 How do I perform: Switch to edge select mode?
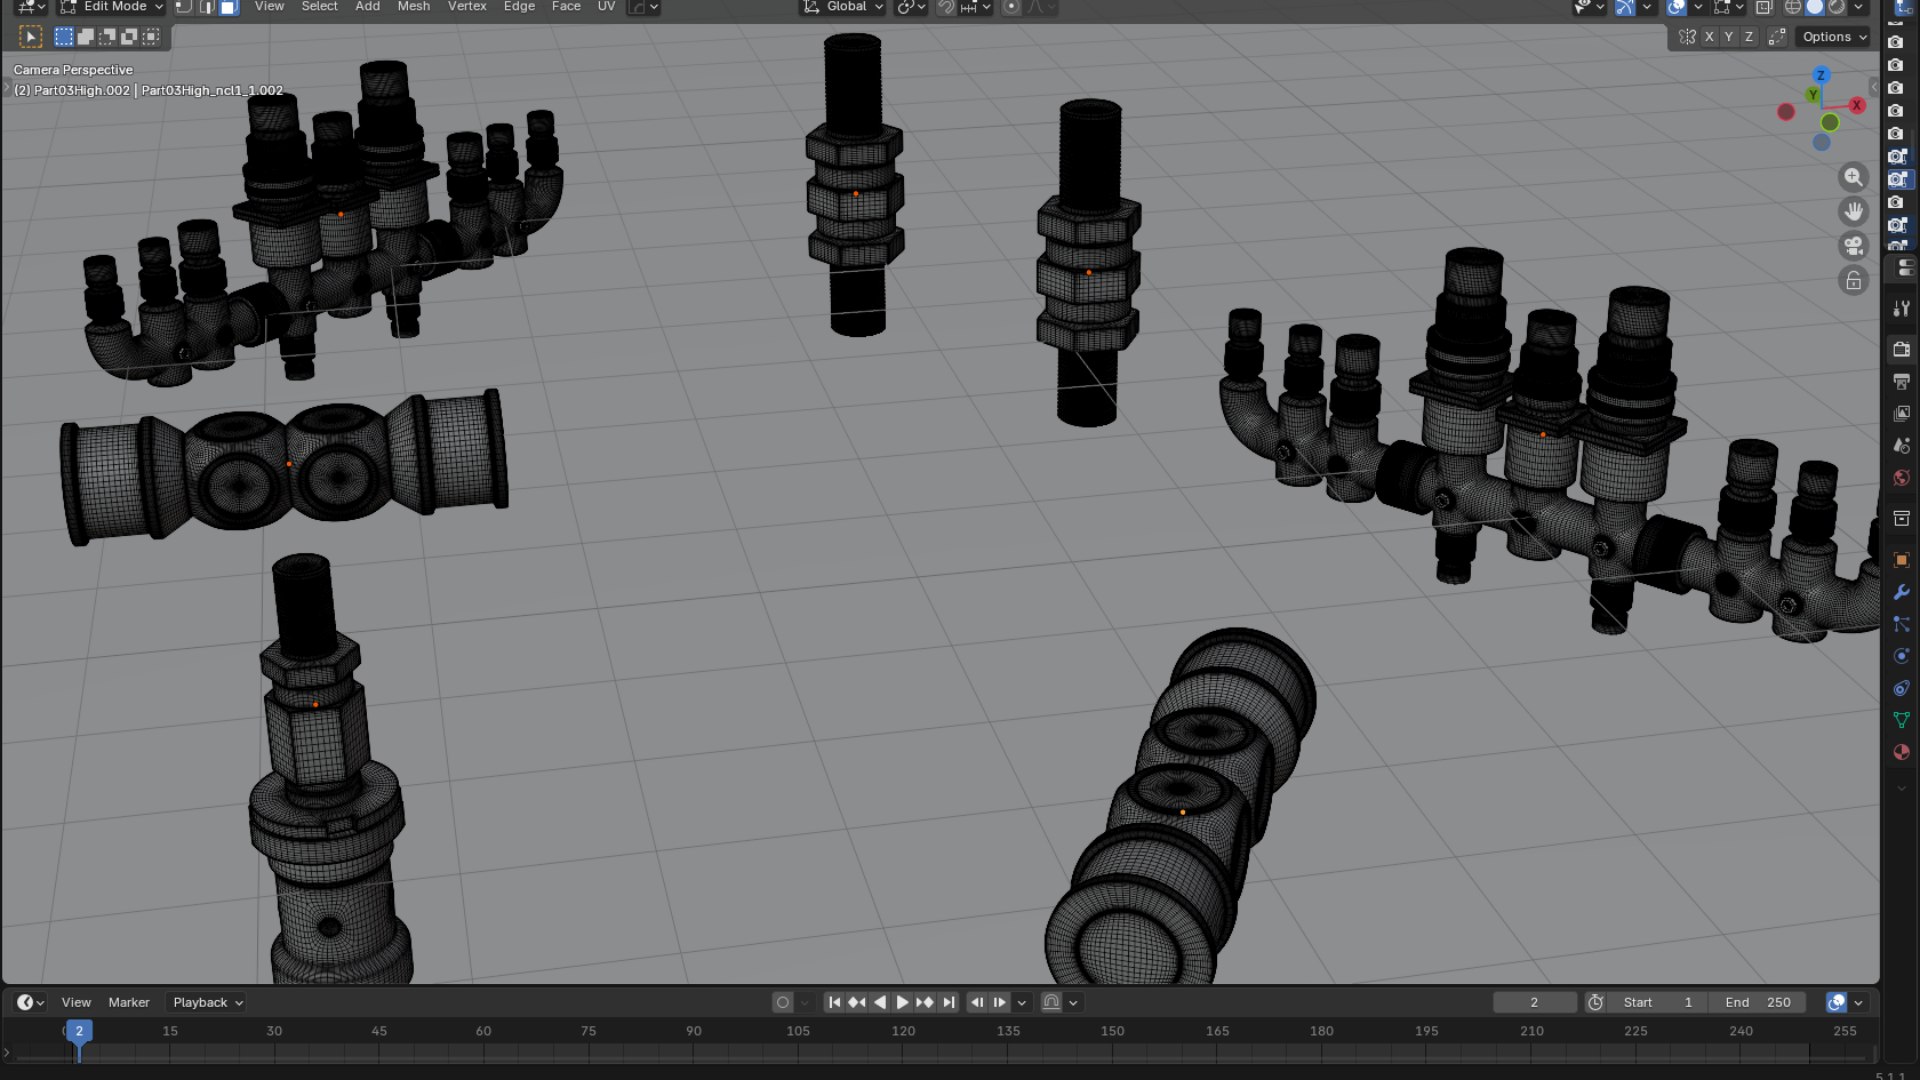(206, 6)
